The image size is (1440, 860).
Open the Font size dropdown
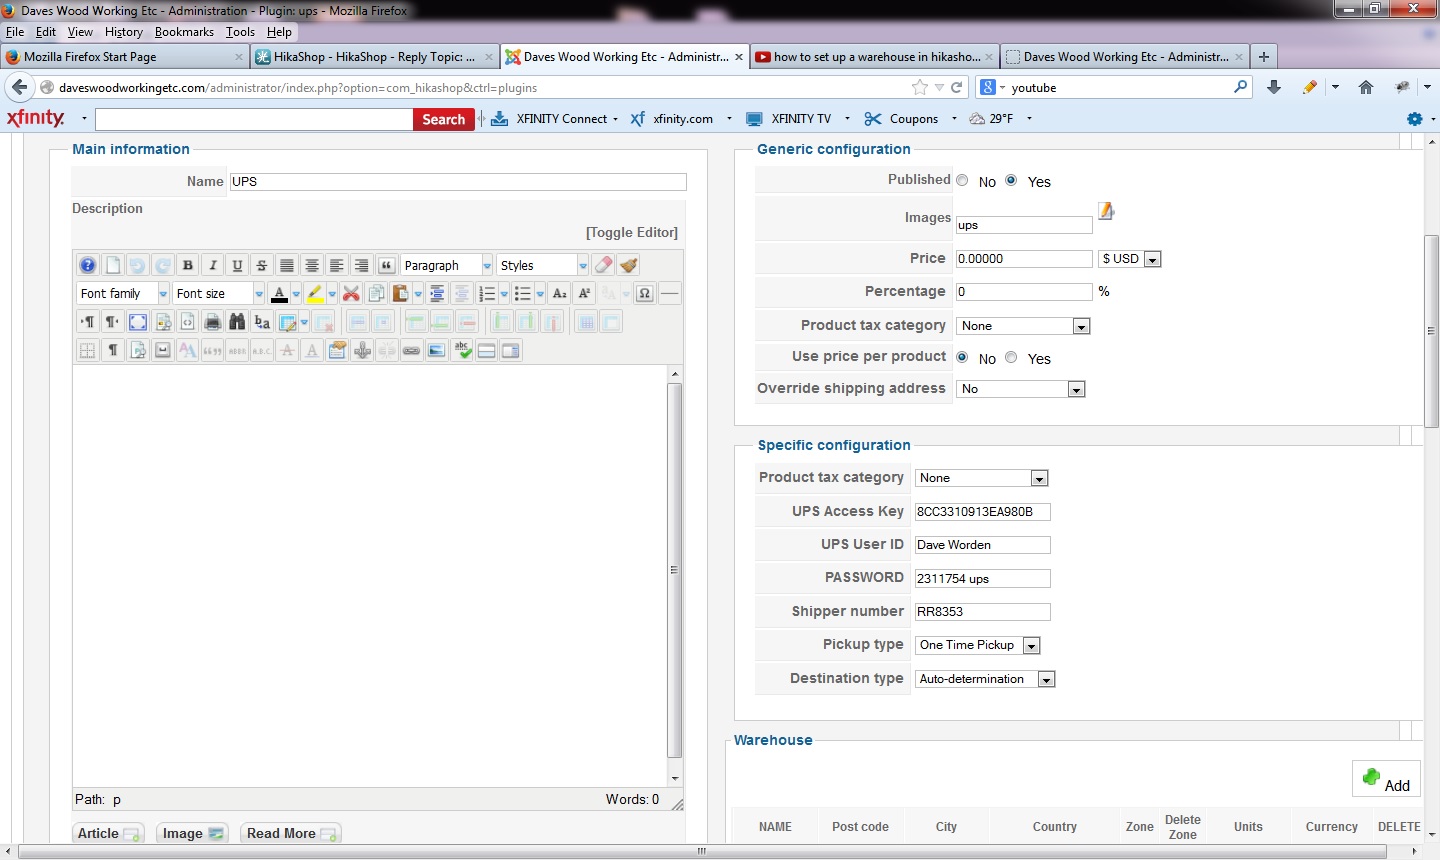coord(219,293)
